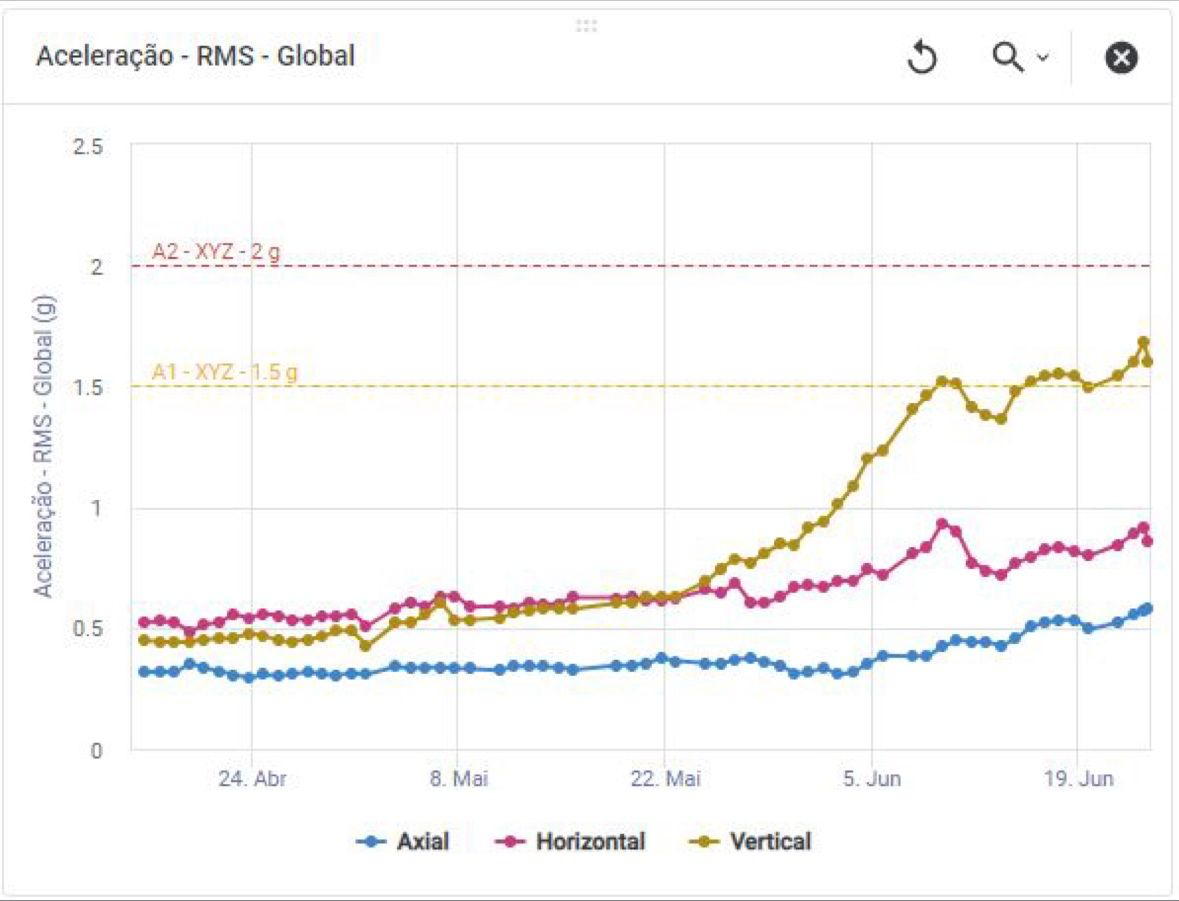Click the 'Aceleração - RMS - Global' title
Image resolution: width=1179 pixels, height=901 pixels.
click(195, 56)
